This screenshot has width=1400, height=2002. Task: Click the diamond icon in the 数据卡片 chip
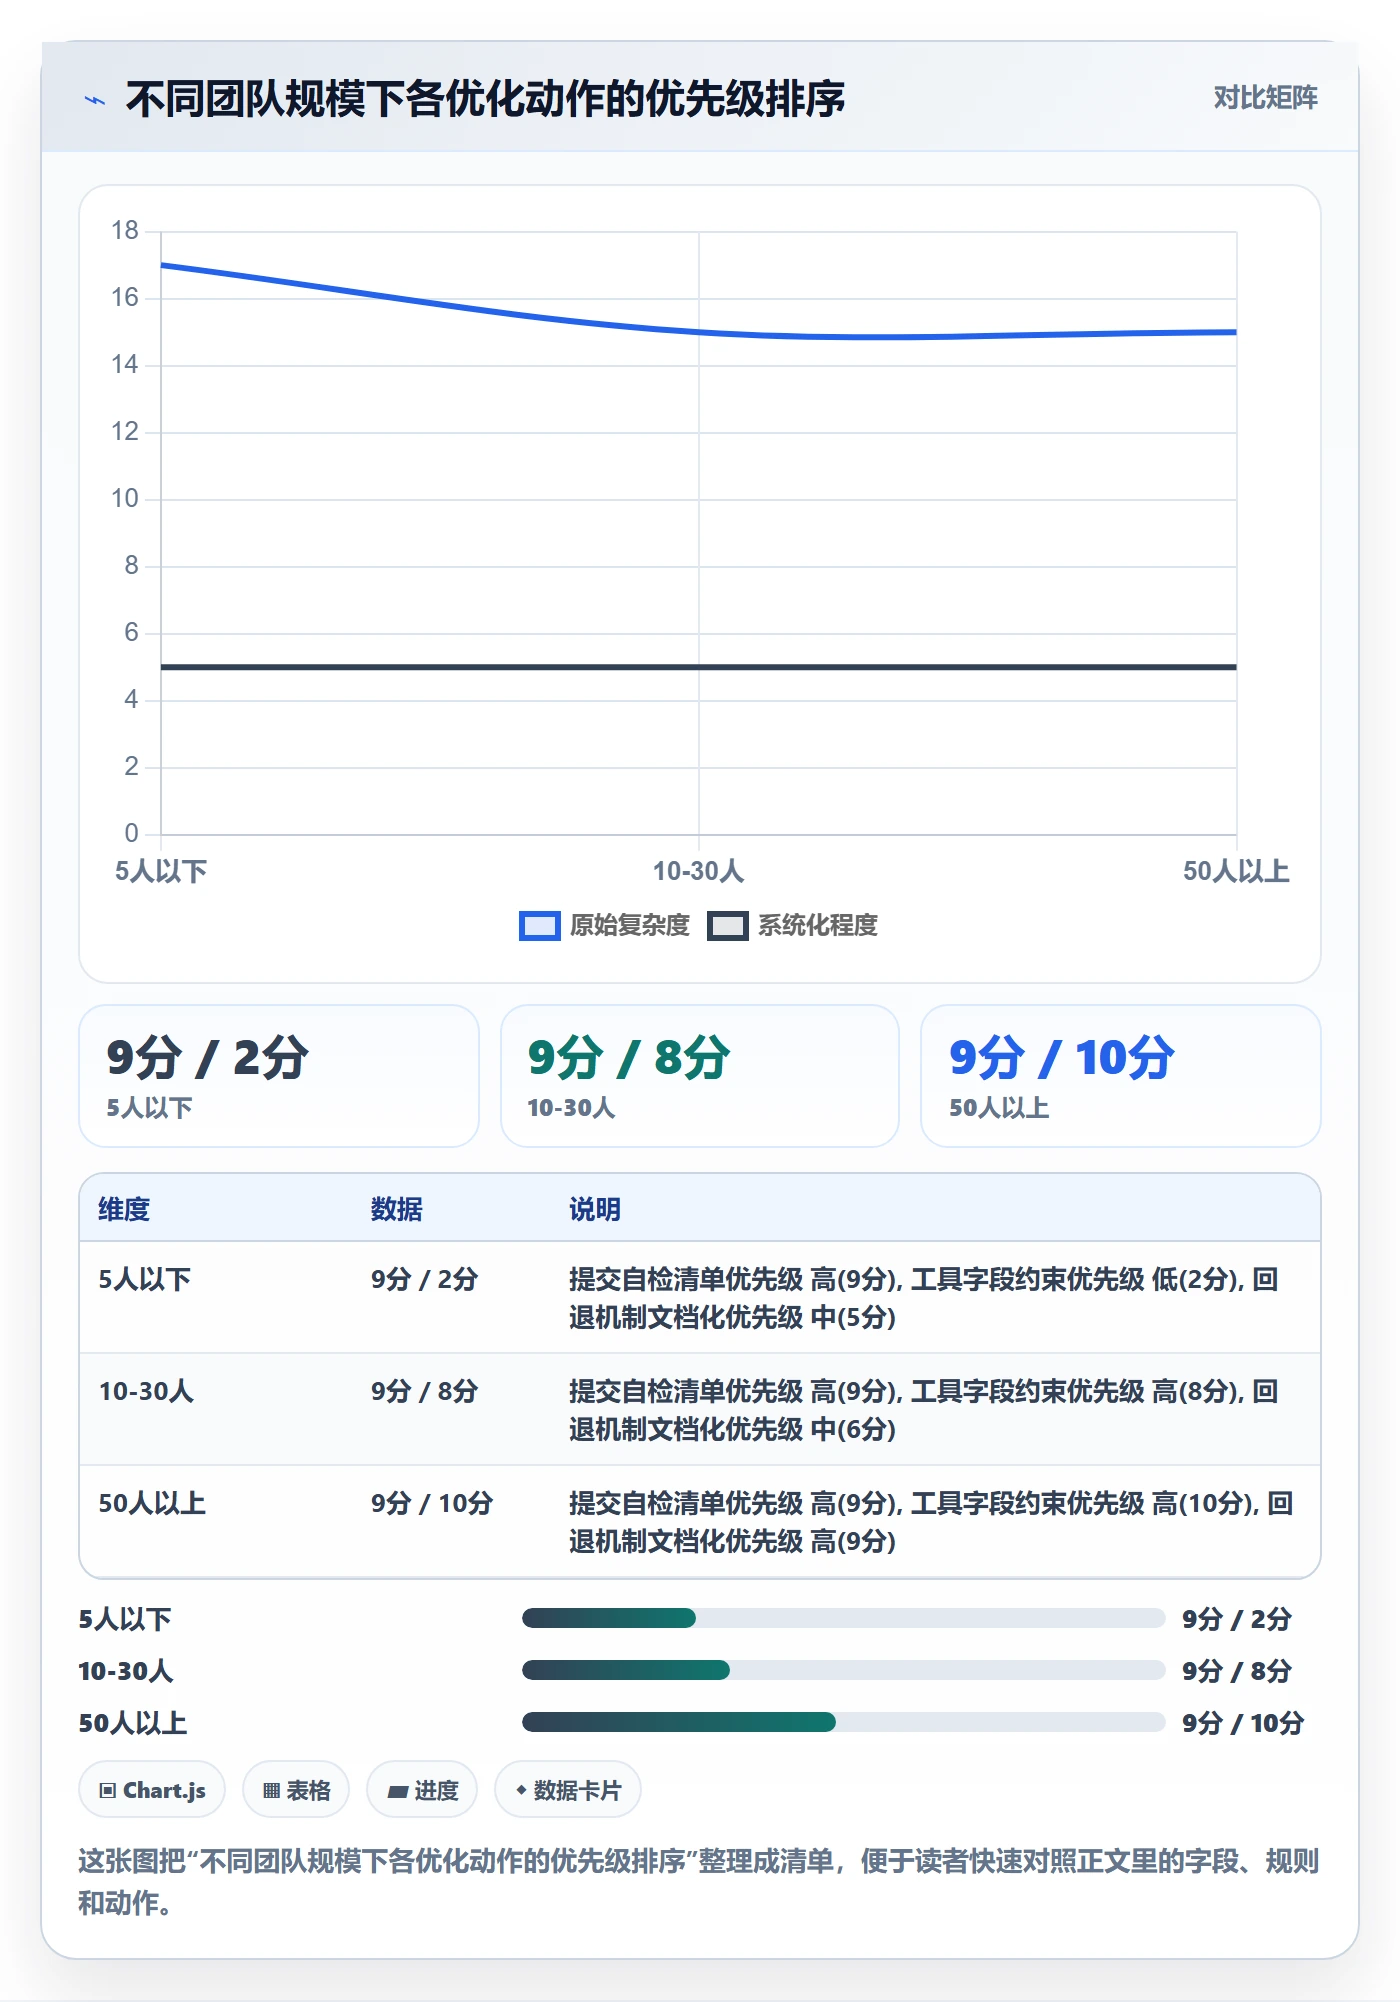(521, 1790)
